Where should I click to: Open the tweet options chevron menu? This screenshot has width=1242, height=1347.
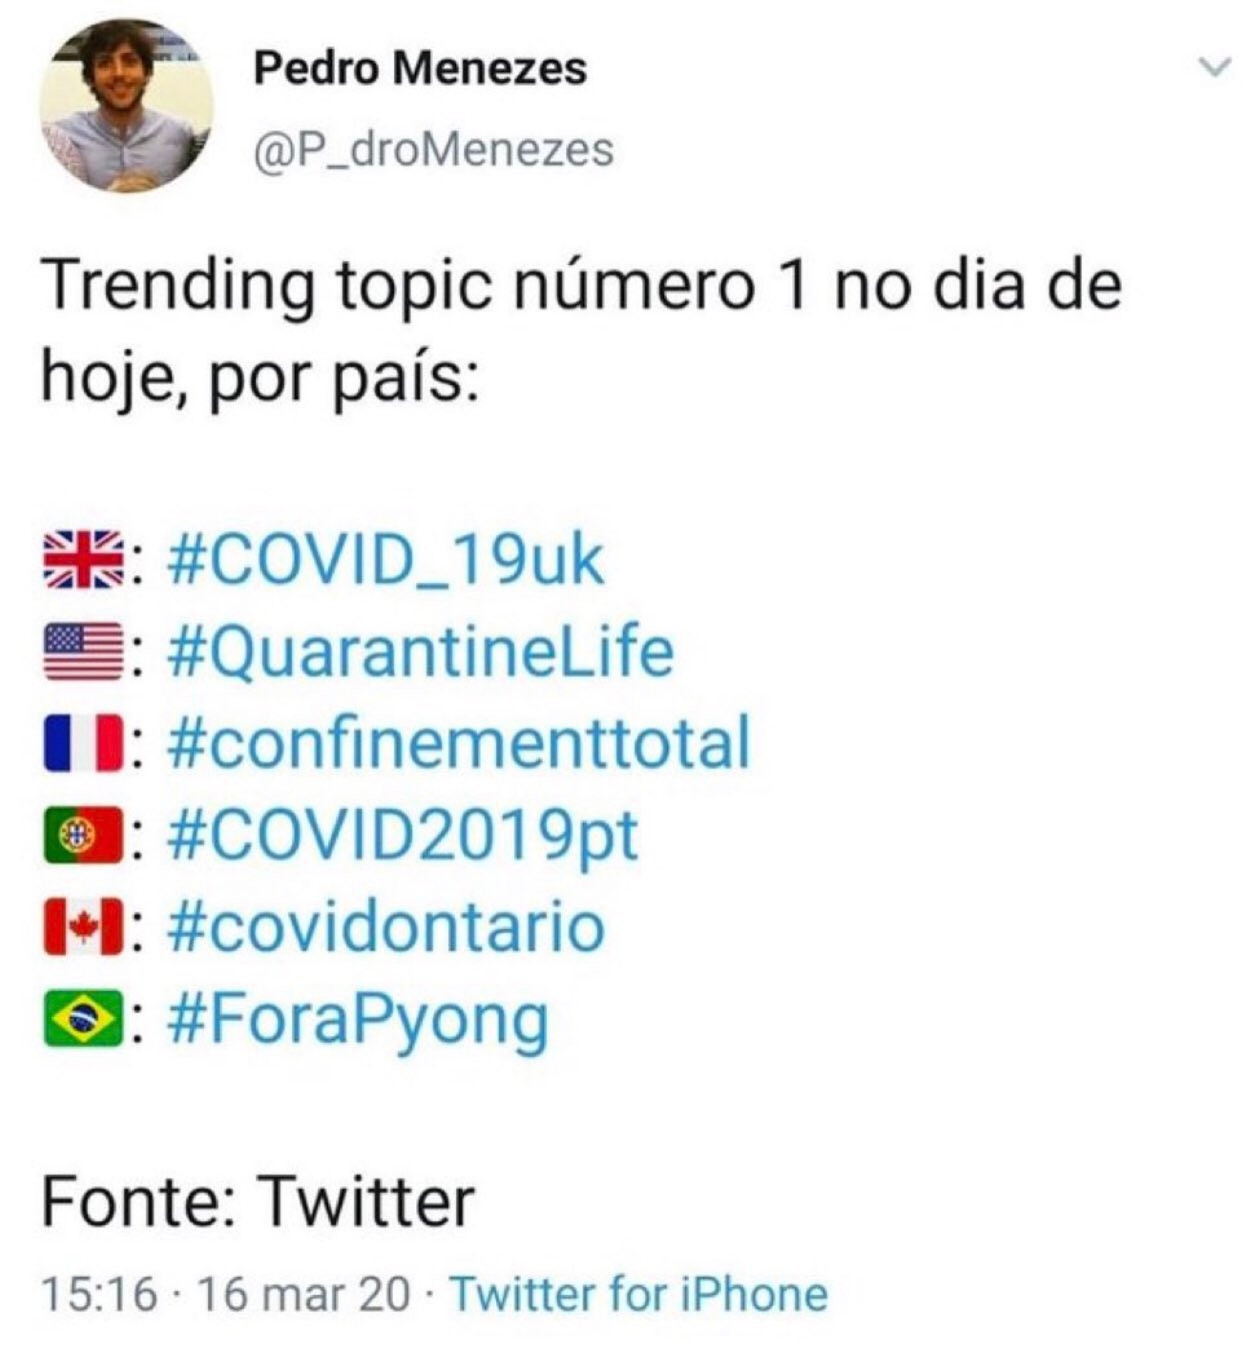1213,68
